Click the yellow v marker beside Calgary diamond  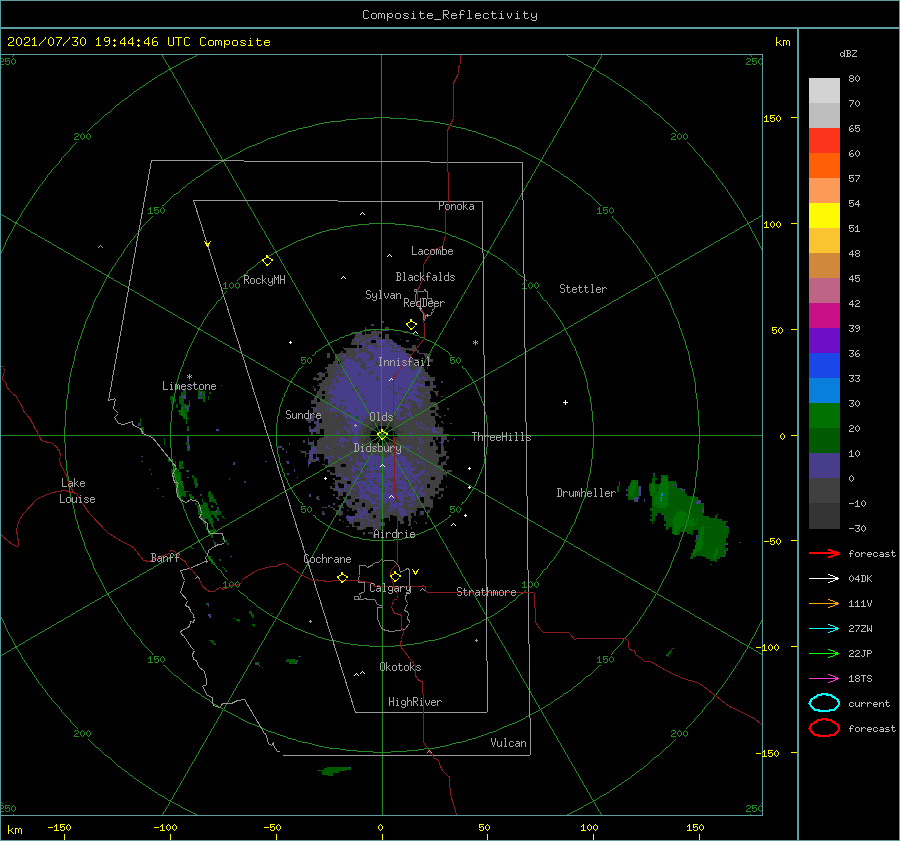[x=416, y=572]
